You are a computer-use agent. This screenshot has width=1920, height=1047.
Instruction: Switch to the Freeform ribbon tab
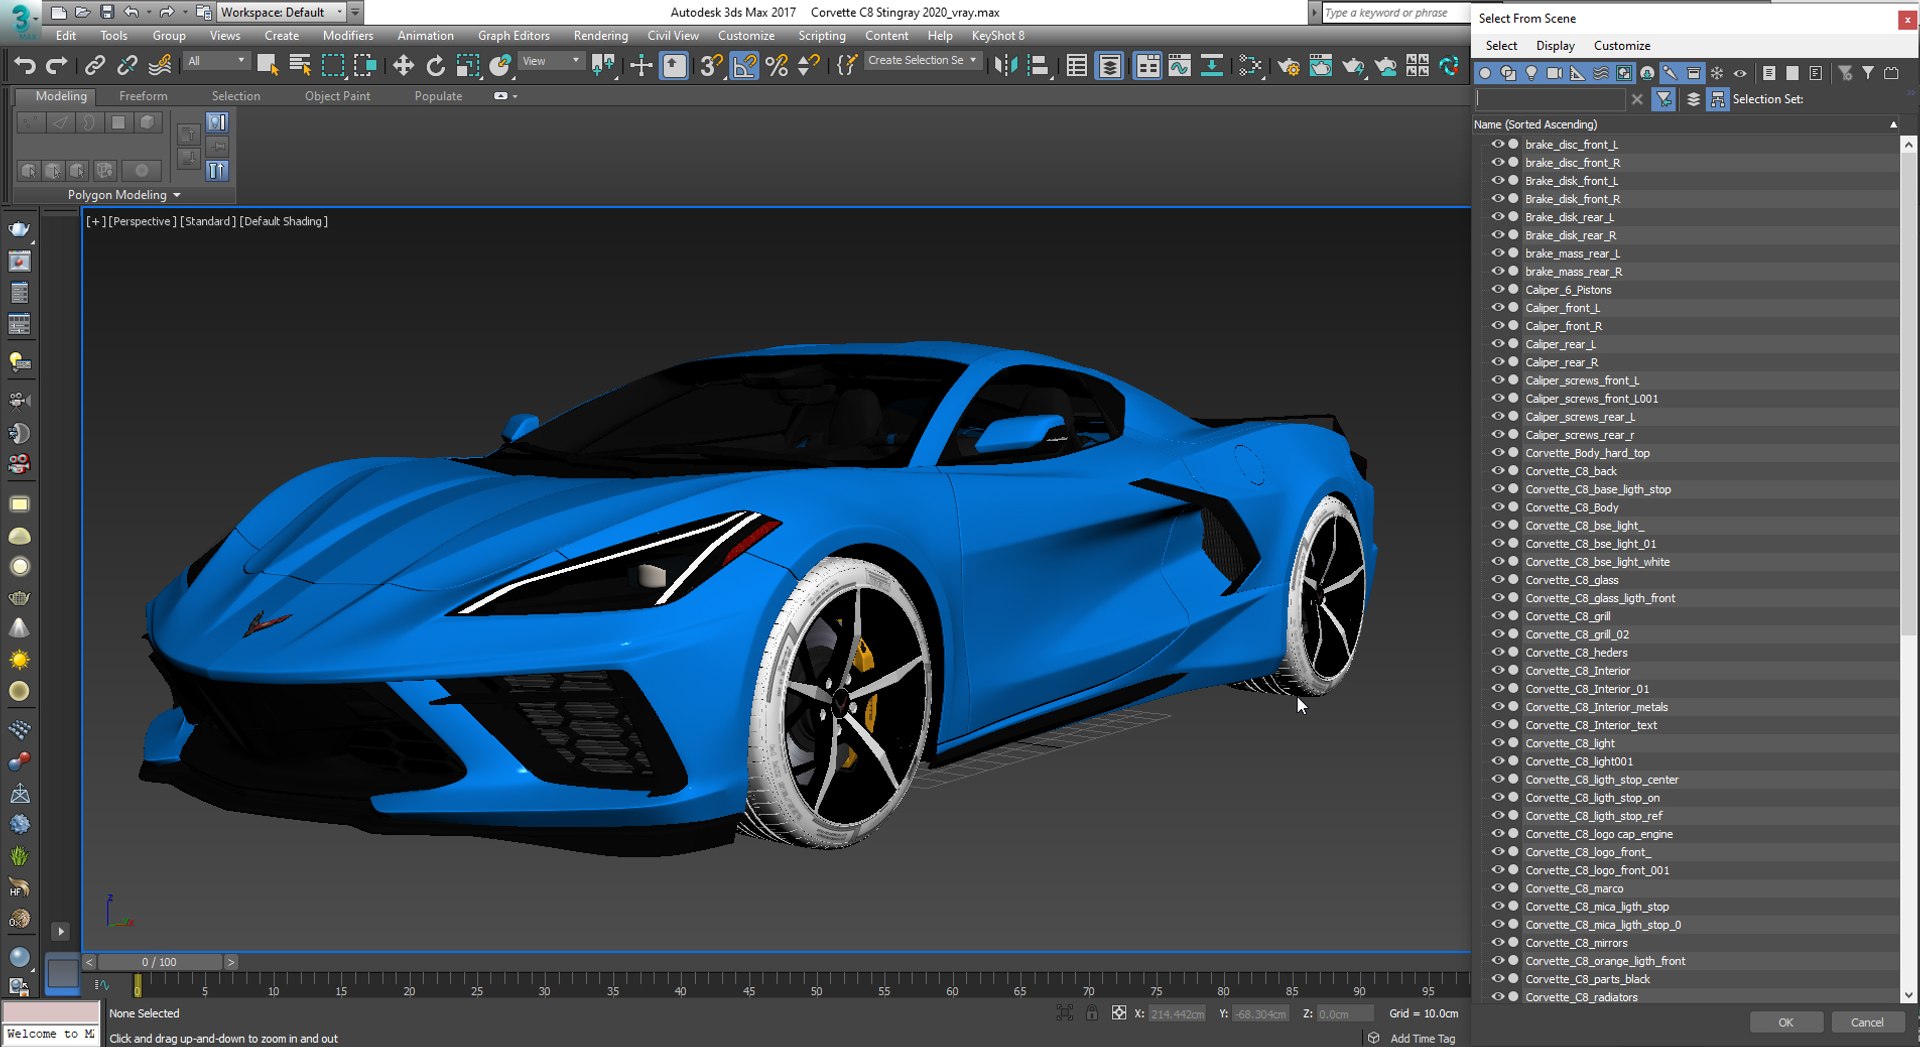(x=143, y=96)
